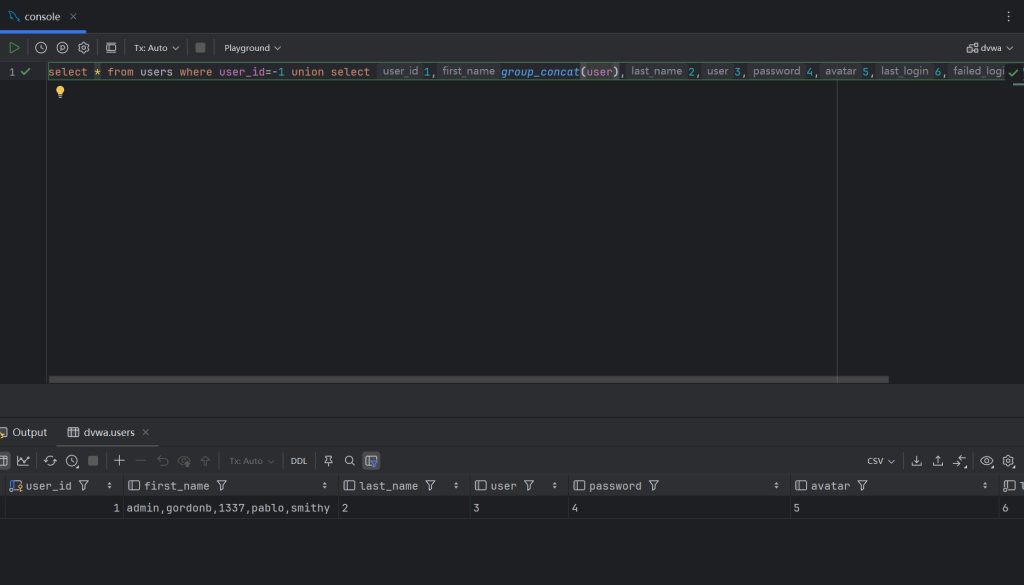The image size is (1024, 585).
Task: Open the eye view-options icon
Action: coord(987,461)
